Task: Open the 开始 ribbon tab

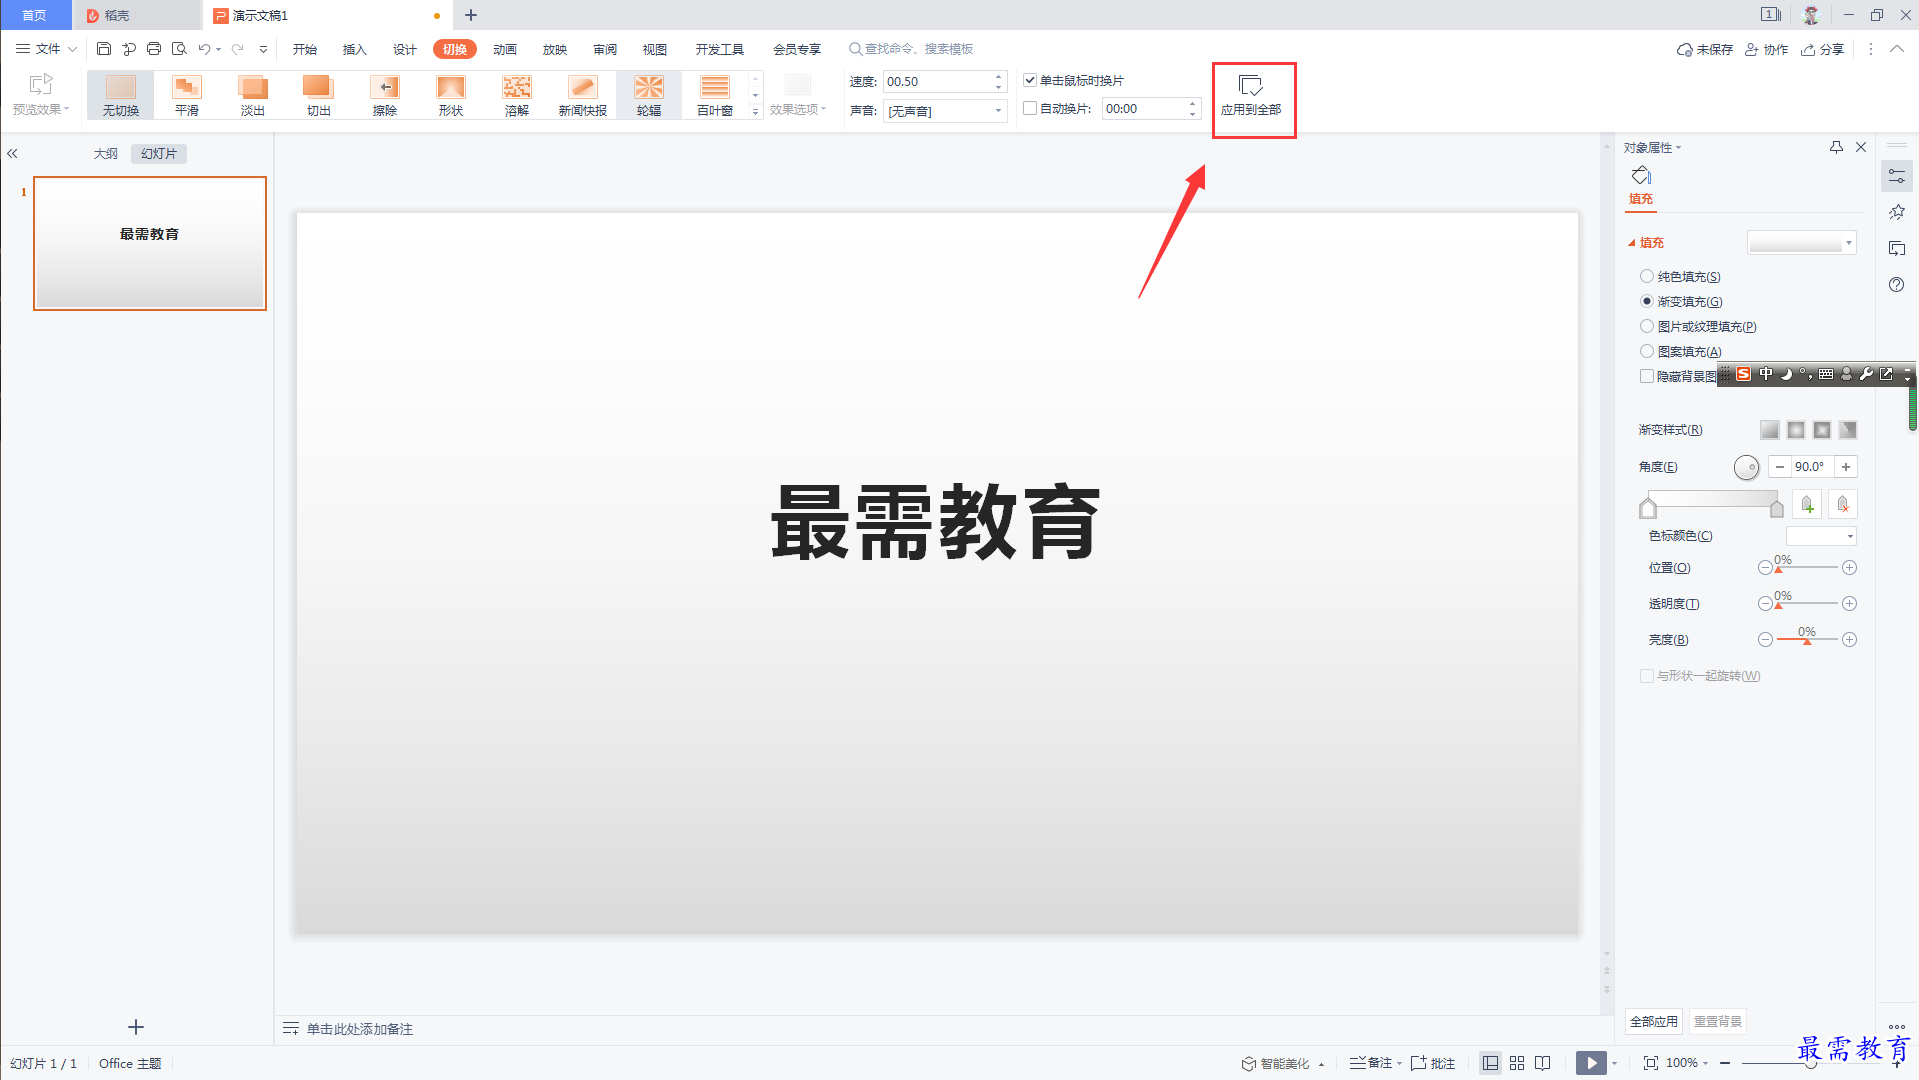Action: [x=304, y=49]
